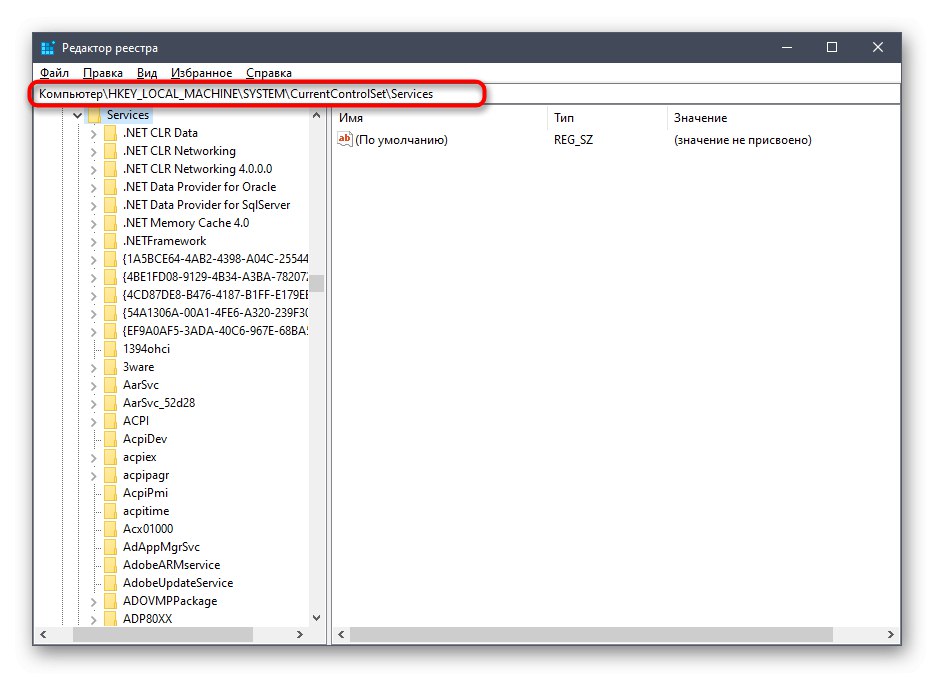Click the acpitime folder icon
934x678 pixels.
click(110, 511)
